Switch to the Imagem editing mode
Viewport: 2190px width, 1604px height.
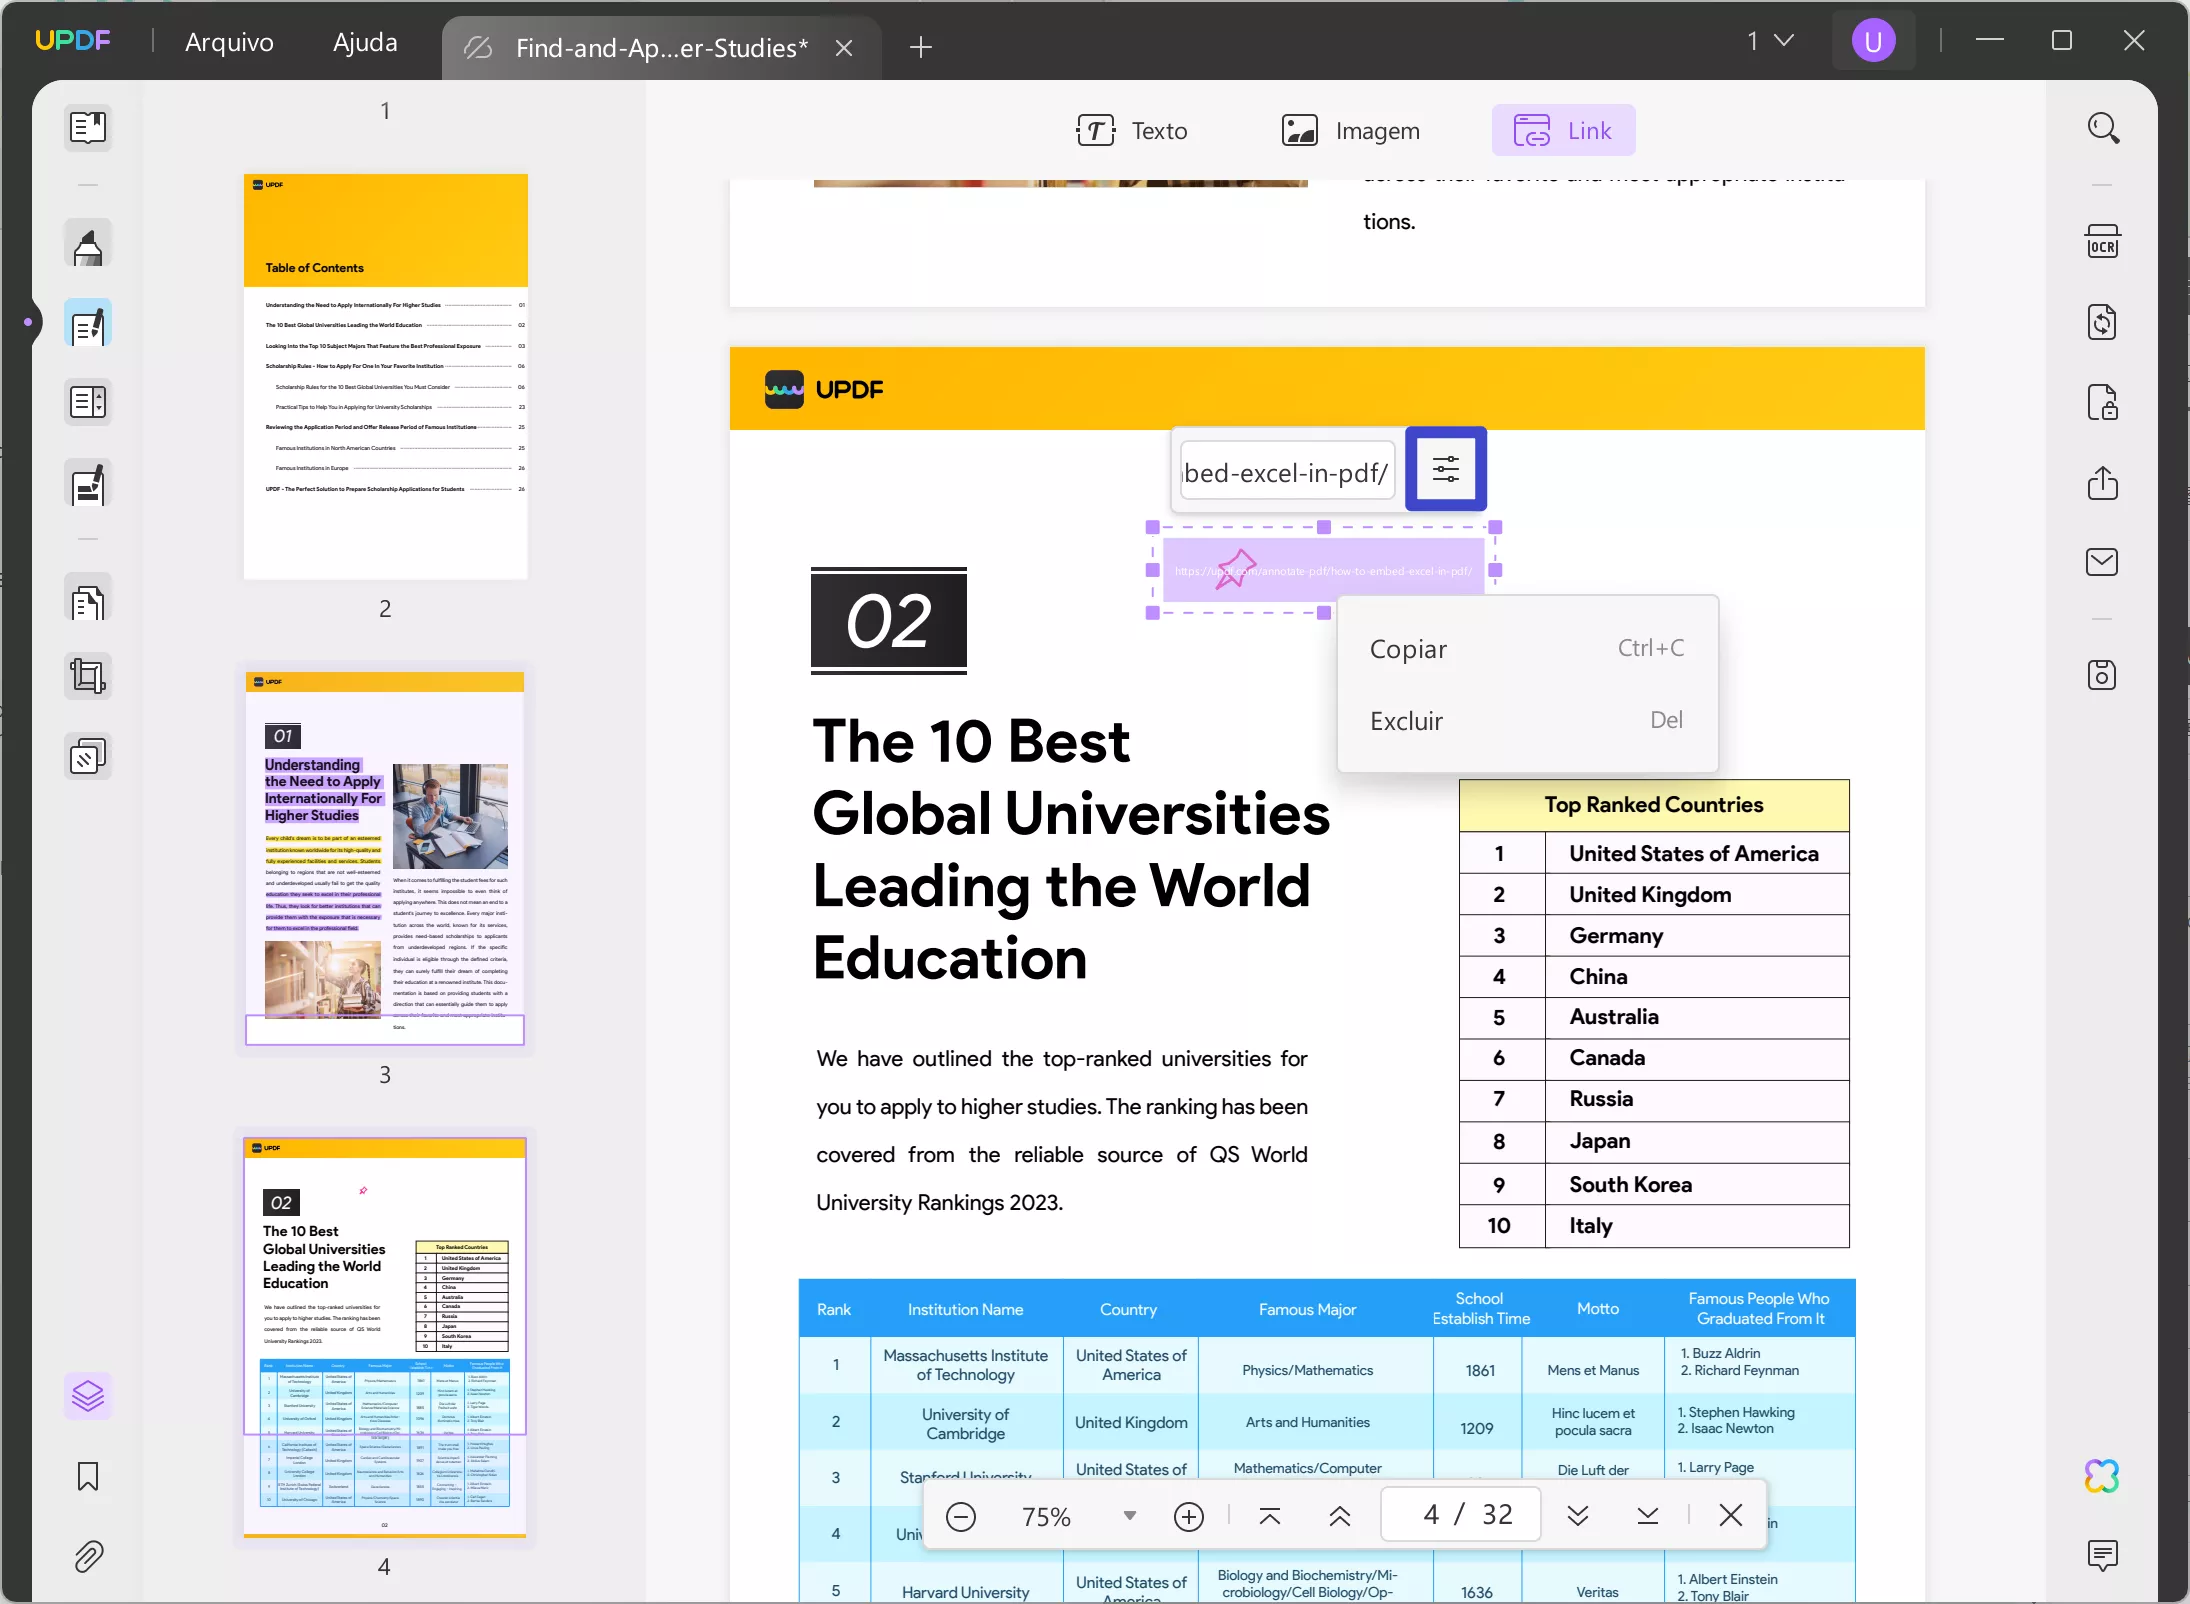click(x=1351, y=131)
